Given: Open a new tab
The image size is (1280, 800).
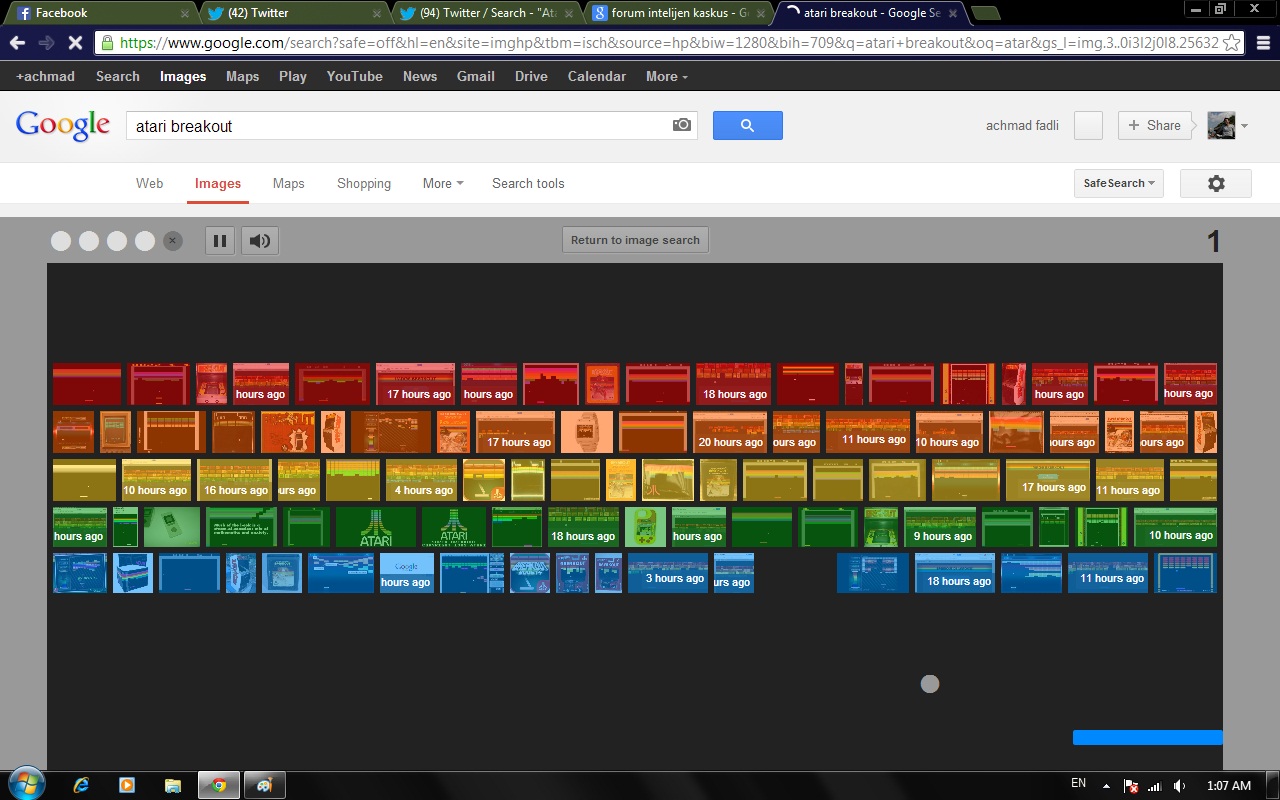Looking at the screenshot, I should 985,13.
